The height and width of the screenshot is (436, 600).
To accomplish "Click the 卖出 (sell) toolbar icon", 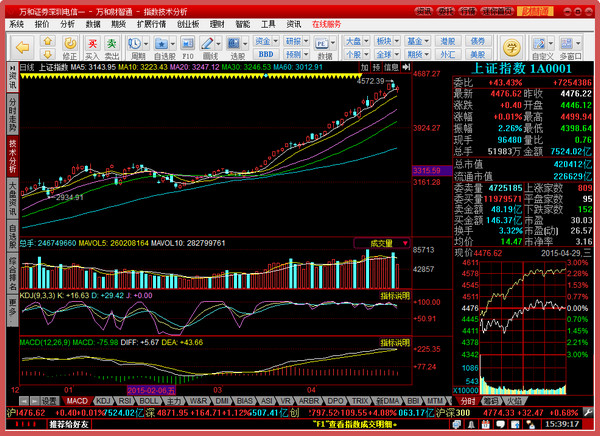I will (112, 46).
